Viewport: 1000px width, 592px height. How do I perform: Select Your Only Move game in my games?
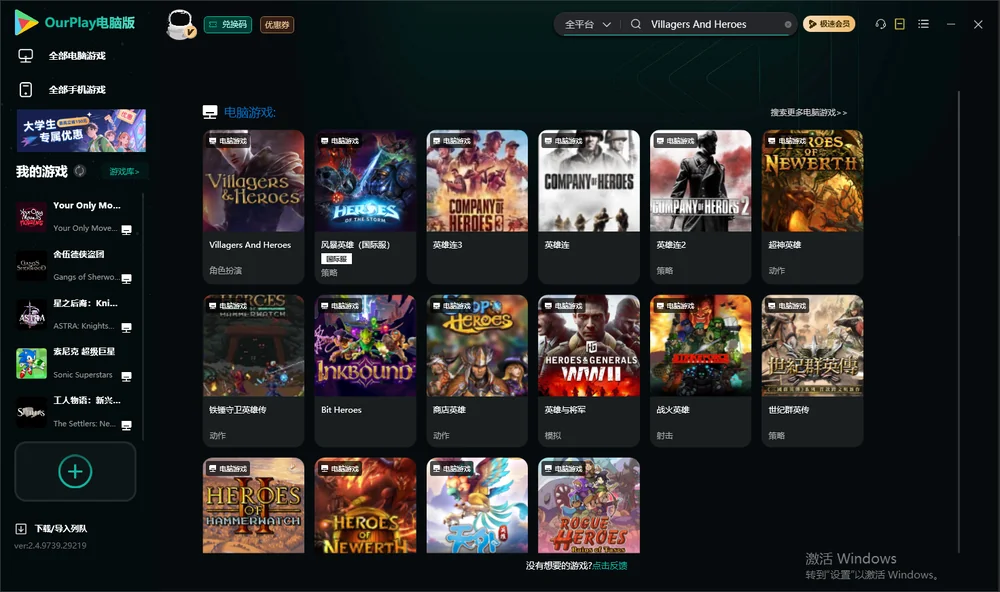pos(75,217)
